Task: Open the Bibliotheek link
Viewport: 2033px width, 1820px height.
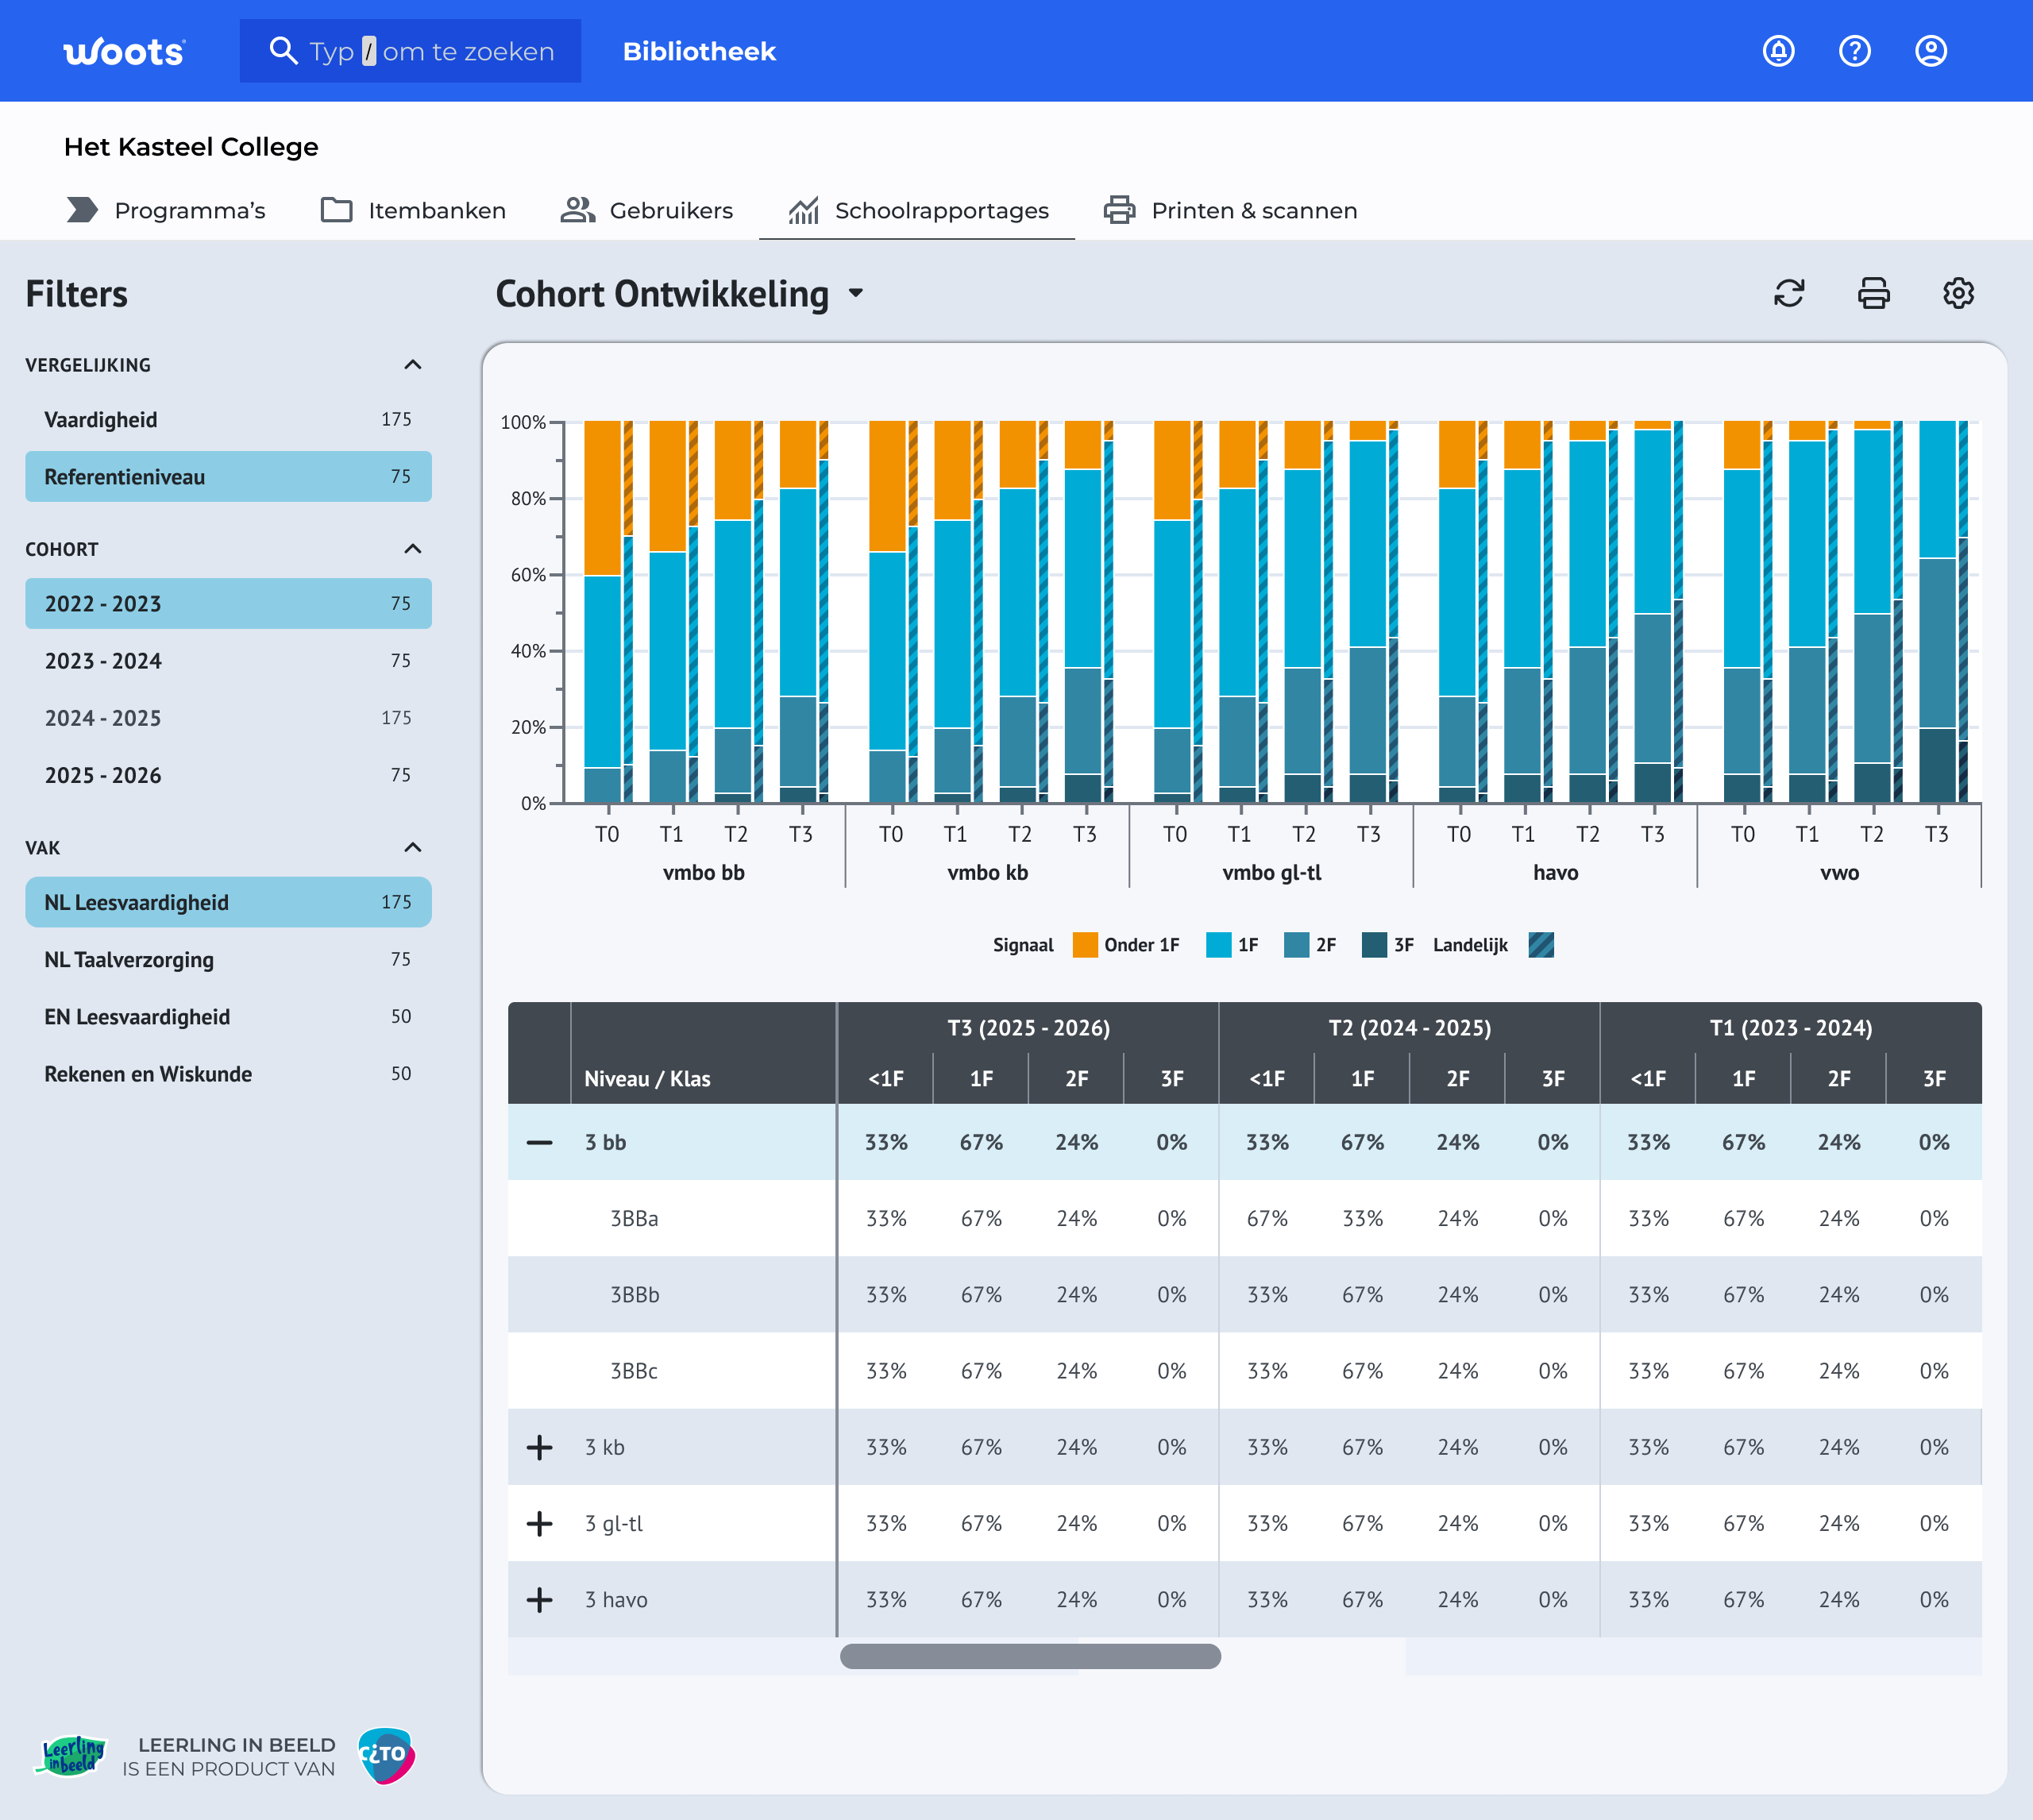Action: (x=699, y=51)
